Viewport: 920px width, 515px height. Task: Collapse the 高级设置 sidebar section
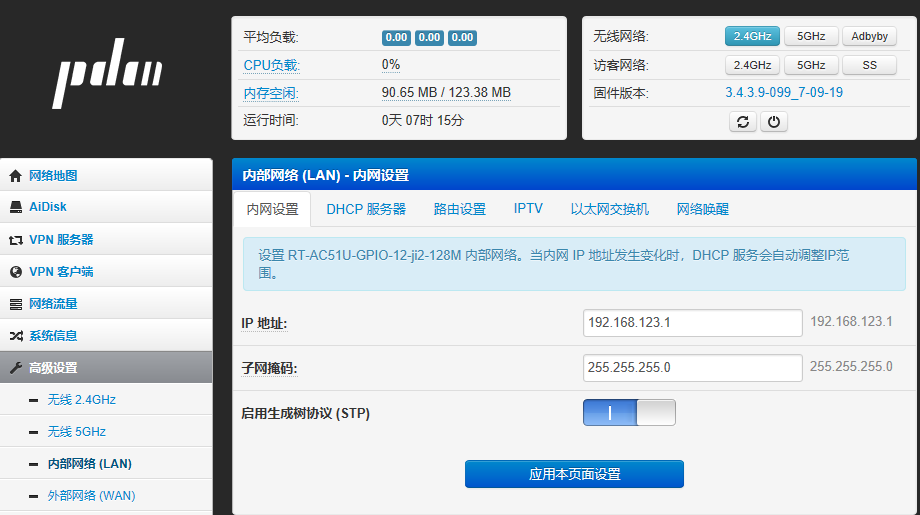point(106,368)
